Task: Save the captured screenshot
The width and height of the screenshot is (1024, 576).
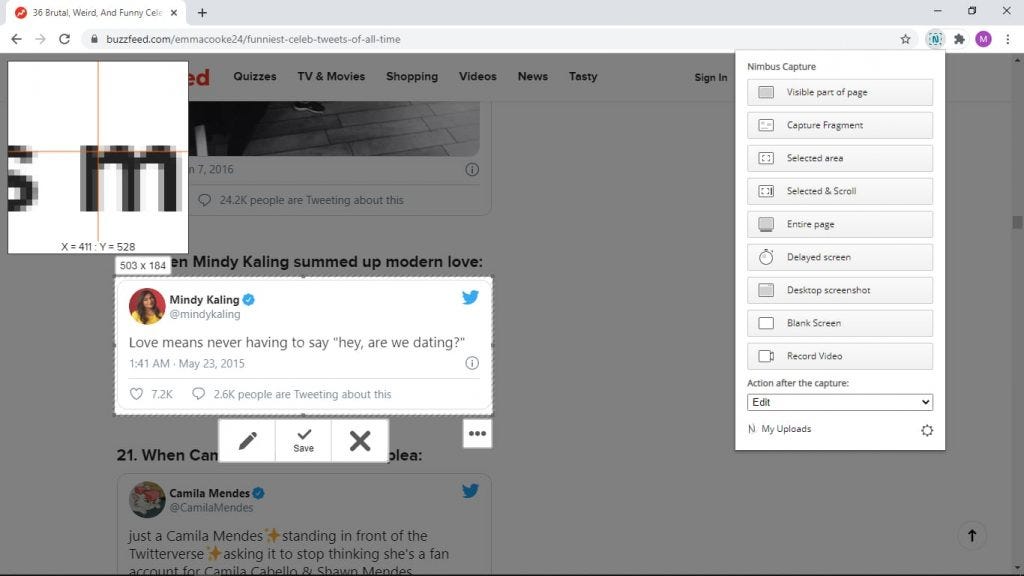Action: click(302, 440)
